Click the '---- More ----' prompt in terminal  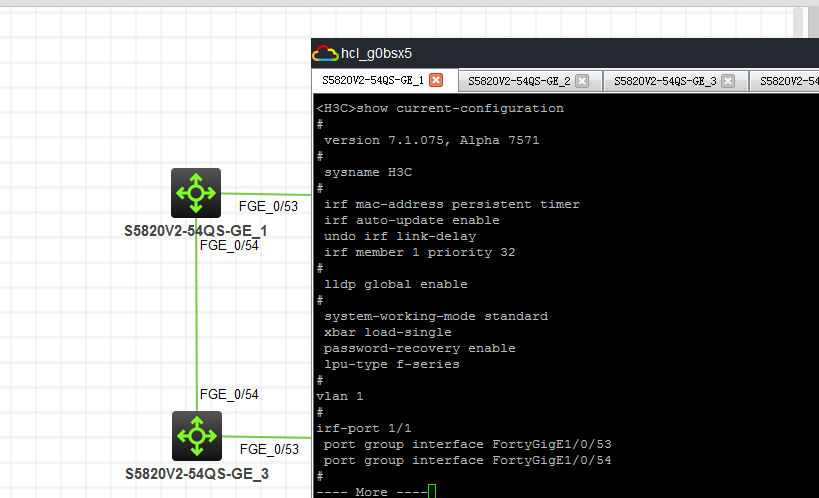click(x=371, y=492)
